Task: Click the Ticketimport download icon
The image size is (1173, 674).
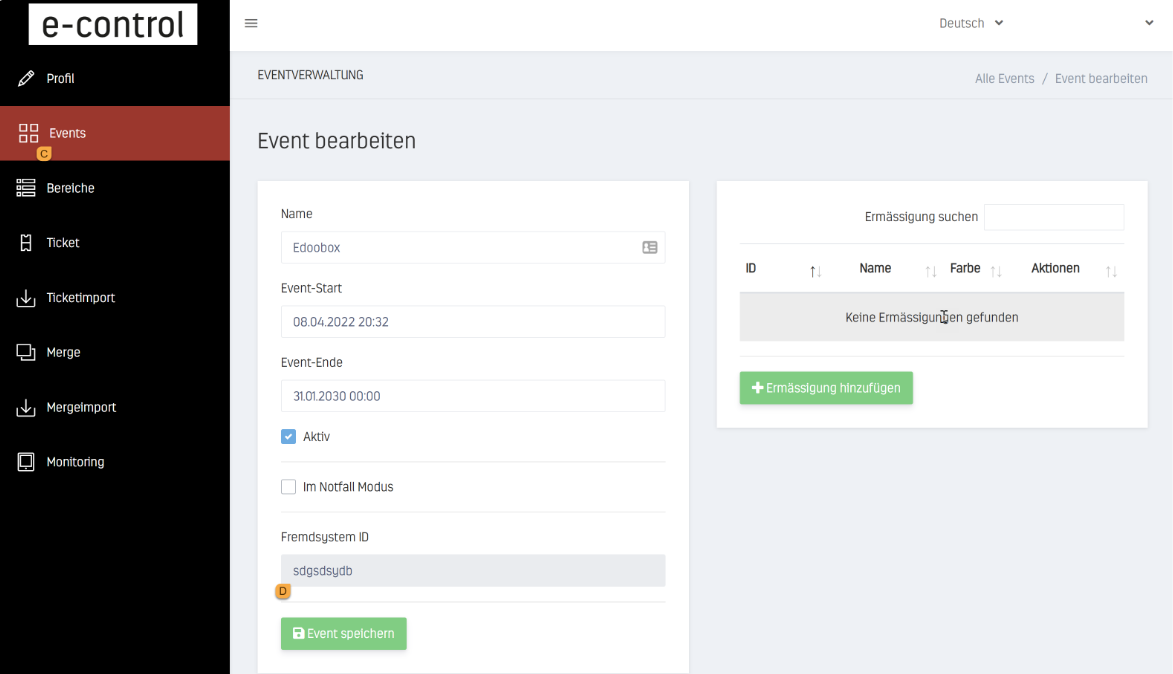Action: (26, 298)
